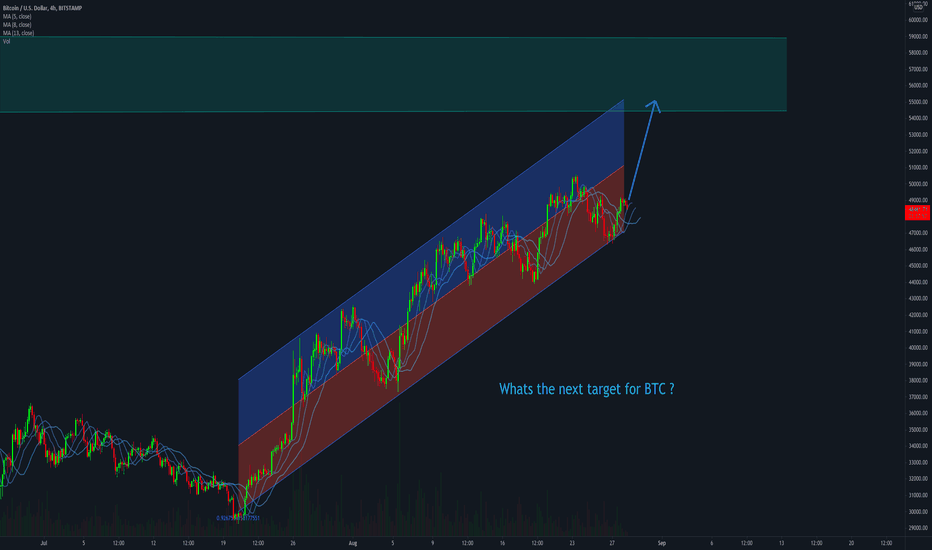This screenshot has height=550, width=932.
Task: Click the red current price label on axis
Action: pyautogui.click(x=917, y=212)
